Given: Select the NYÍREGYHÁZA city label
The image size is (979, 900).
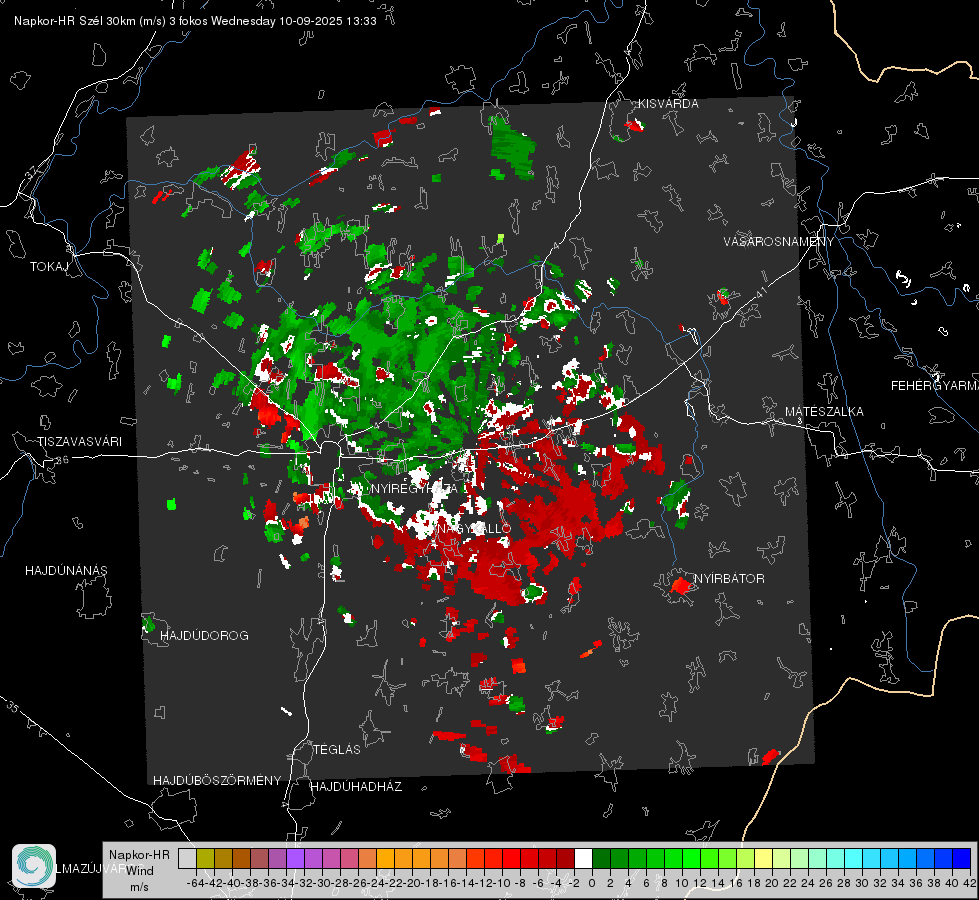Looking at the screenshot, I should pos(414,488).
